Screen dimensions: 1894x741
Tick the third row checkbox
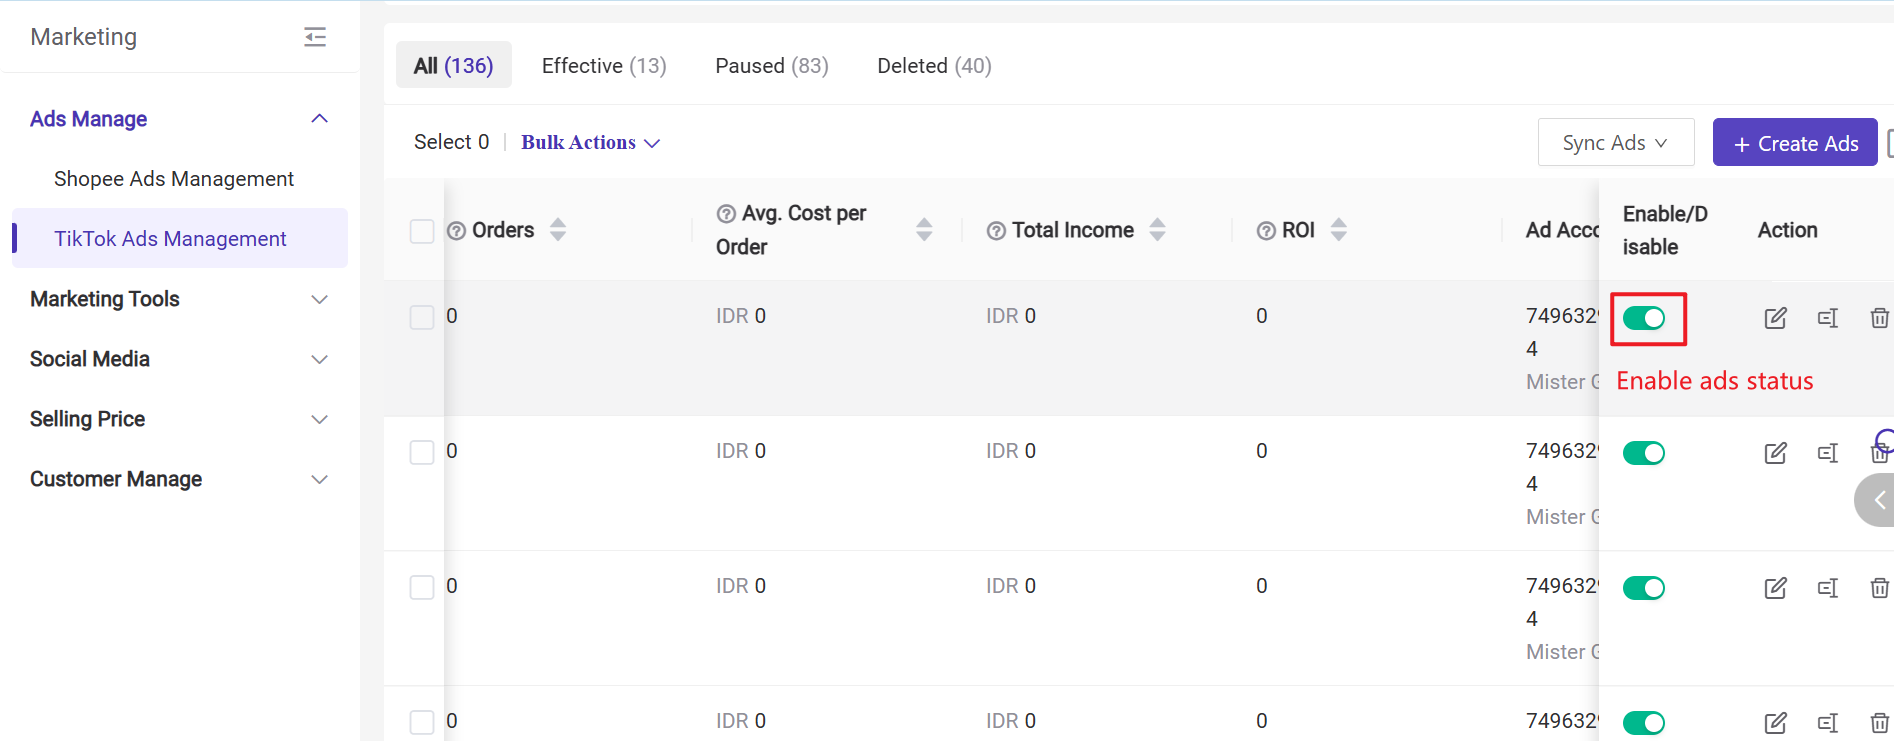pos(422,587)
